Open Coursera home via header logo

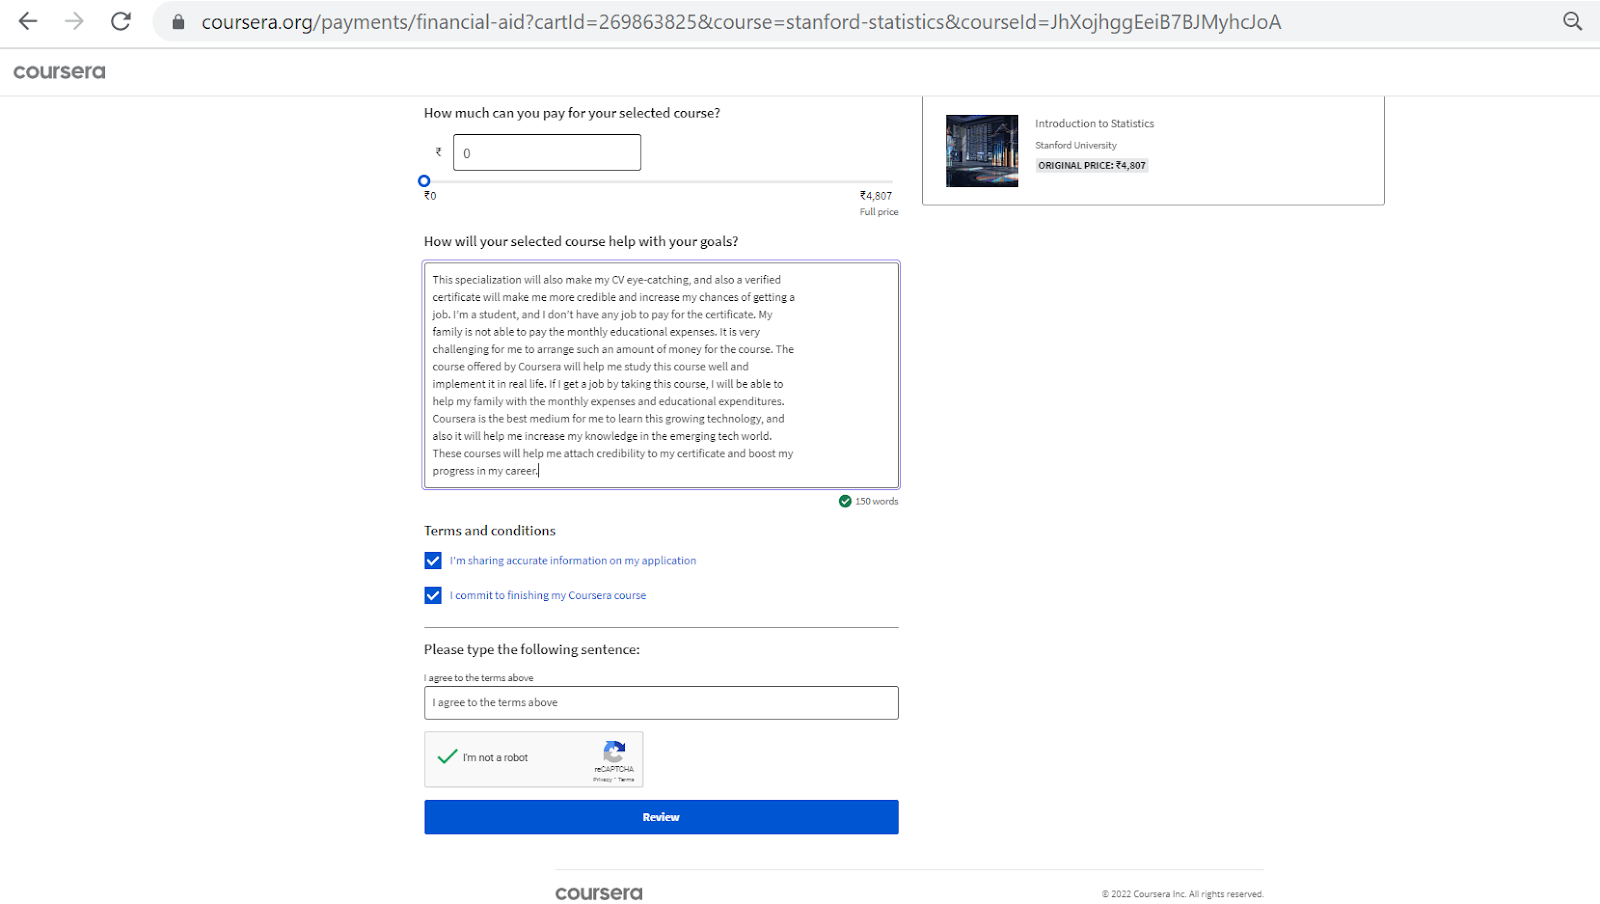coord(59,72)
